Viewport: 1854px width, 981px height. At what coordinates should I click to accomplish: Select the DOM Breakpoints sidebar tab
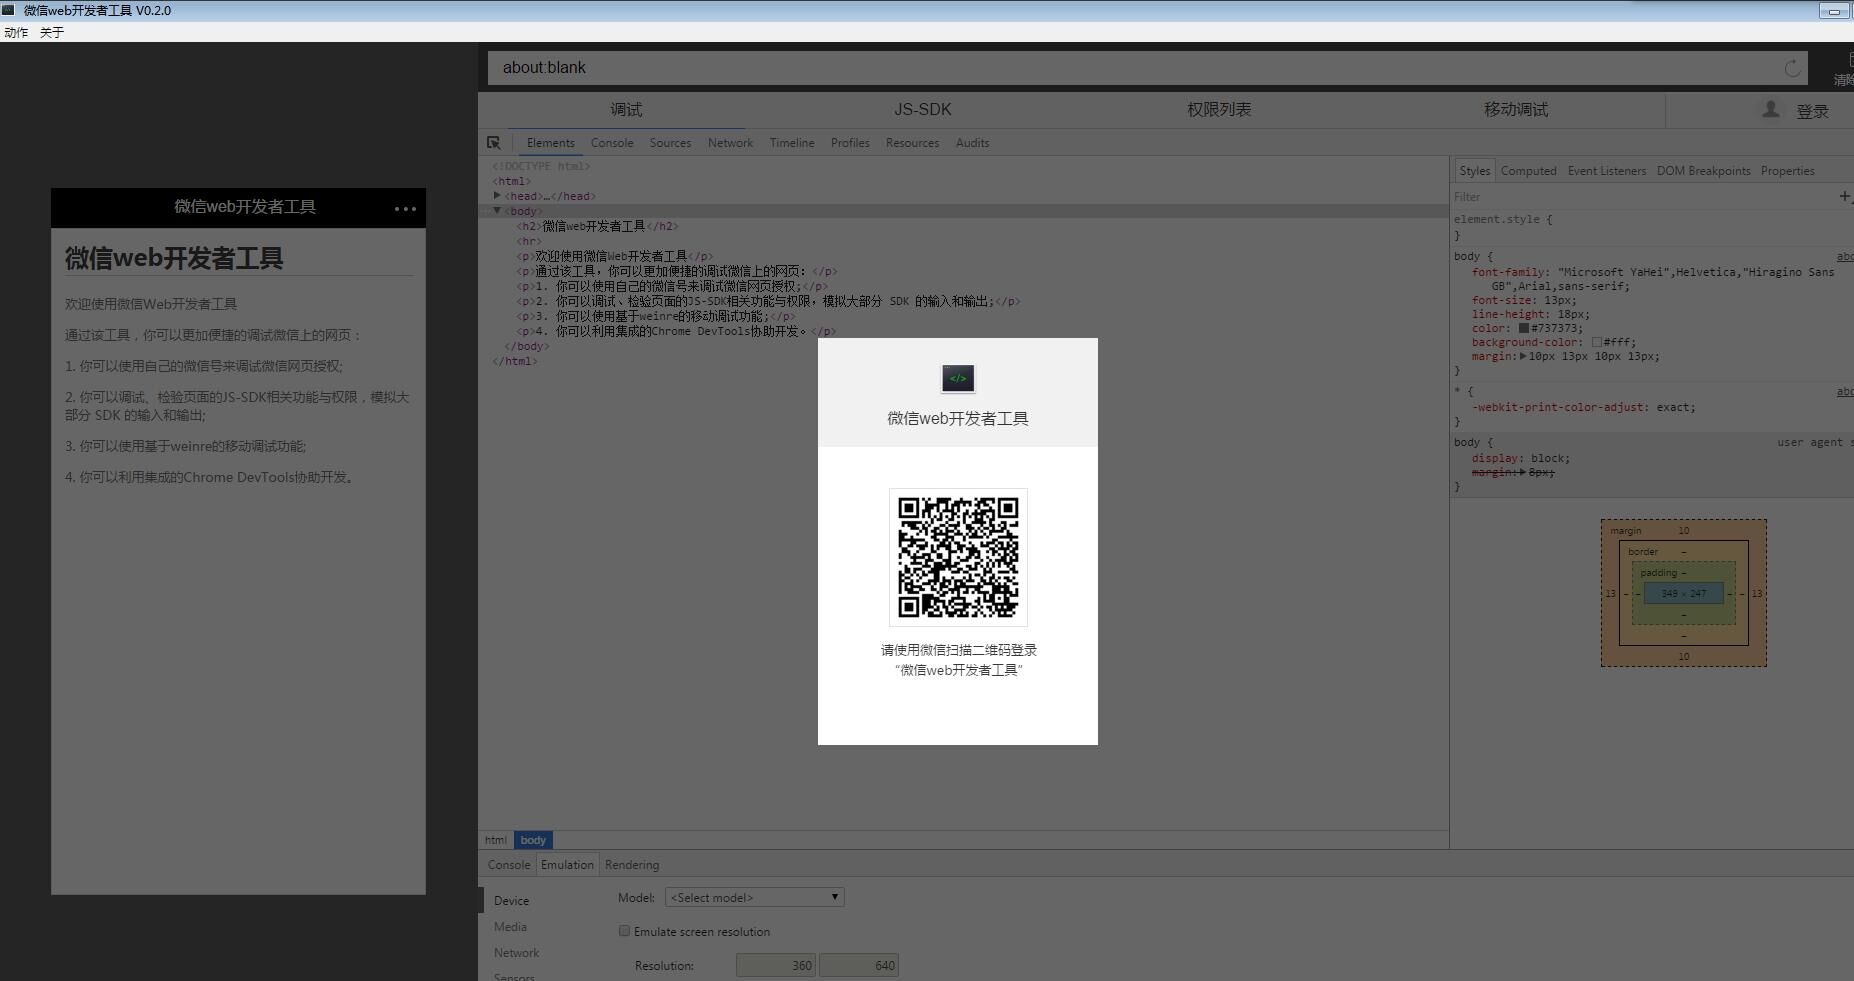click(x=1703, y=171)
